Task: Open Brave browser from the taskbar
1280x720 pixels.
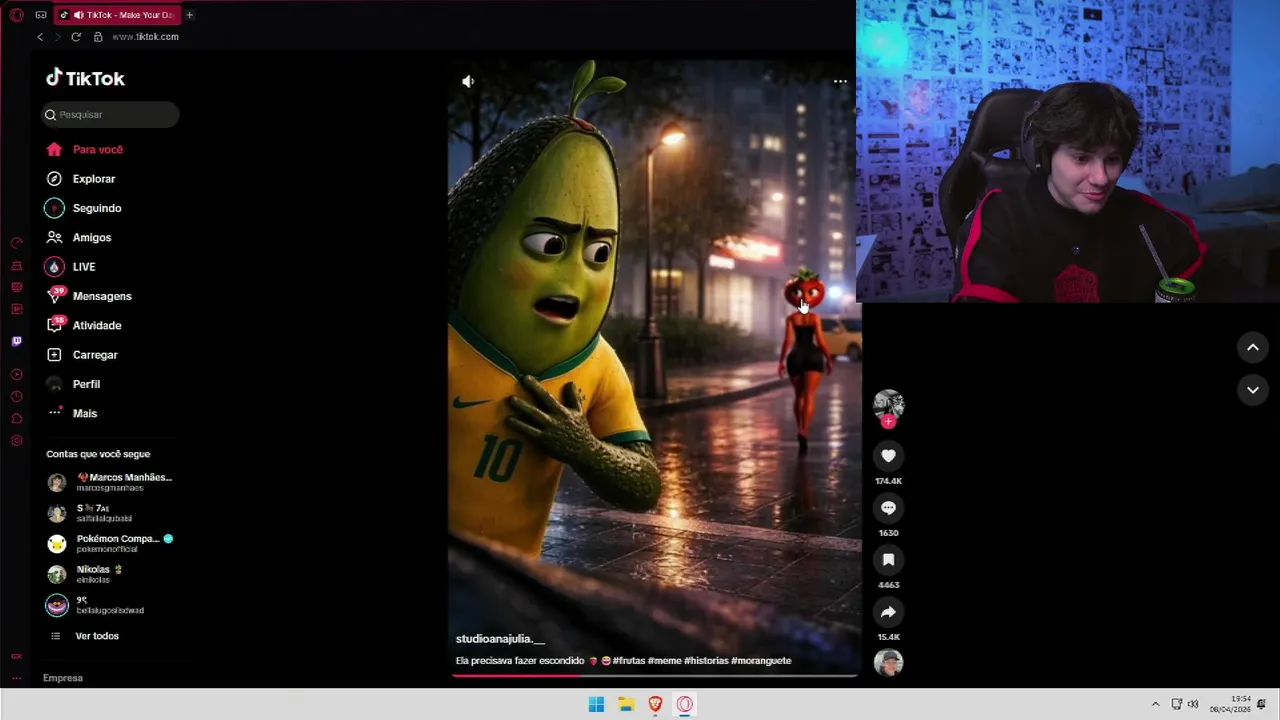Action: click(655, 705)
